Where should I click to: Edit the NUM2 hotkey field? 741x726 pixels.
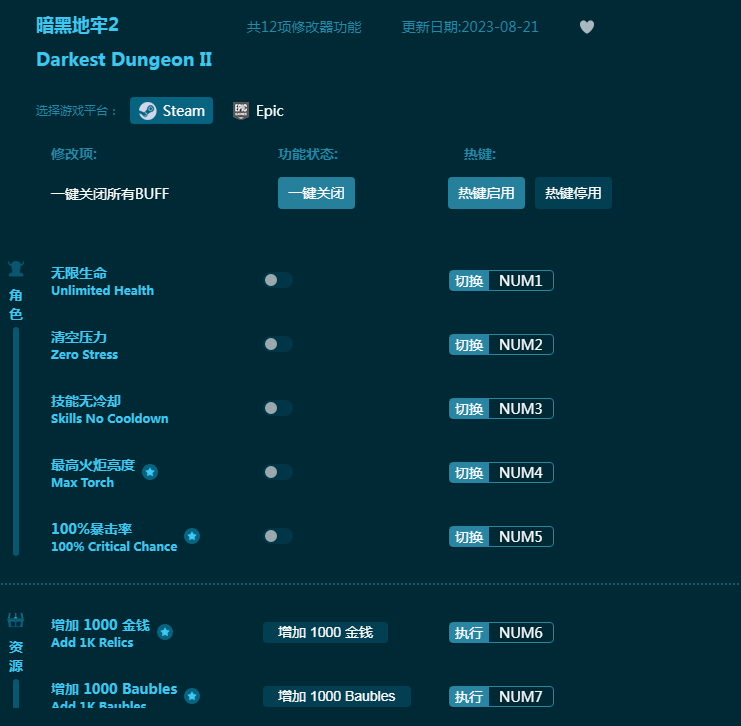tap(521, 345)
